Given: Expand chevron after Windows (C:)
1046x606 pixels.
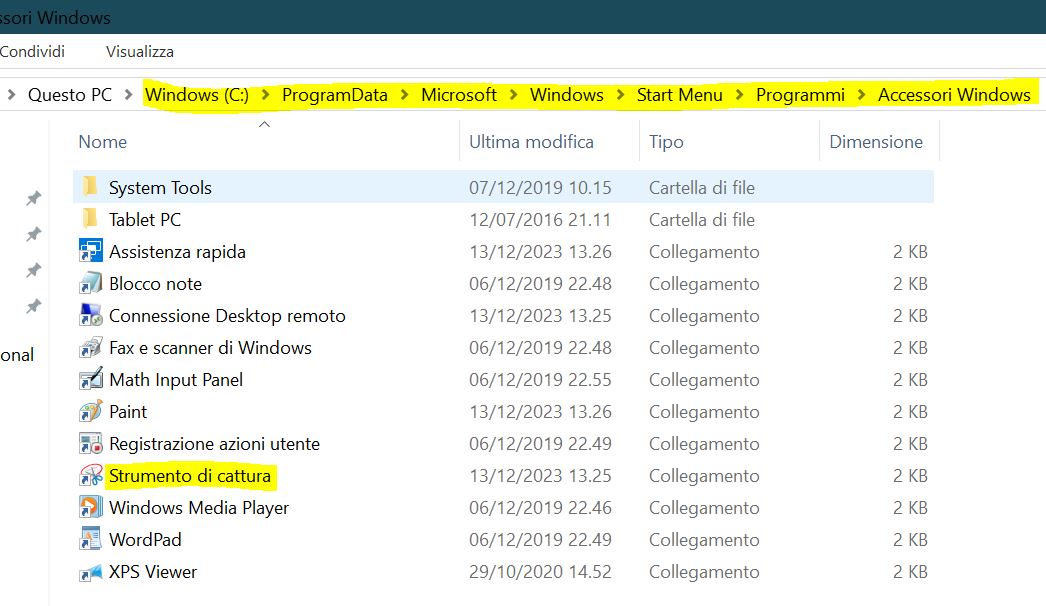Looking at the screenshot, I should 266,95.
